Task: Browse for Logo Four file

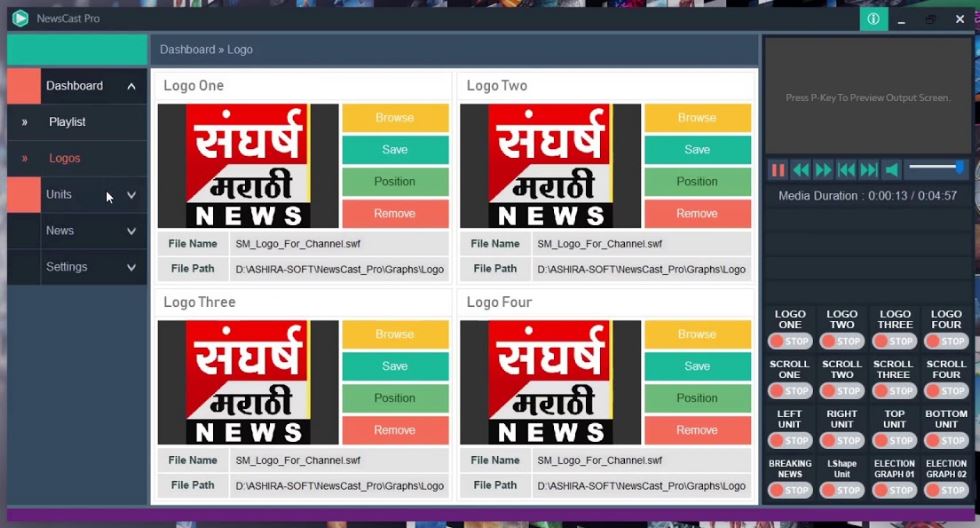Action: coord(698,334)
